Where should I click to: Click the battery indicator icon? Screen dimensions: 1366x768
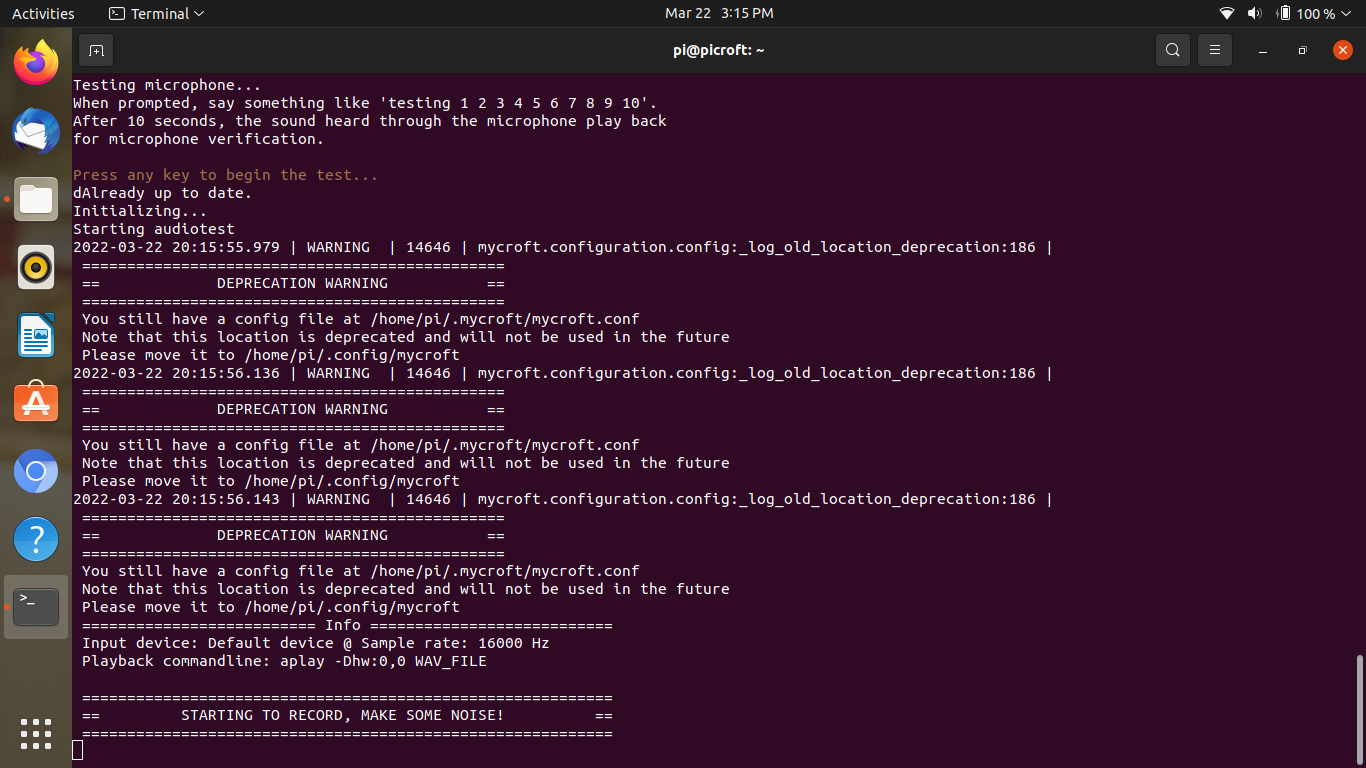point(1283,14)
